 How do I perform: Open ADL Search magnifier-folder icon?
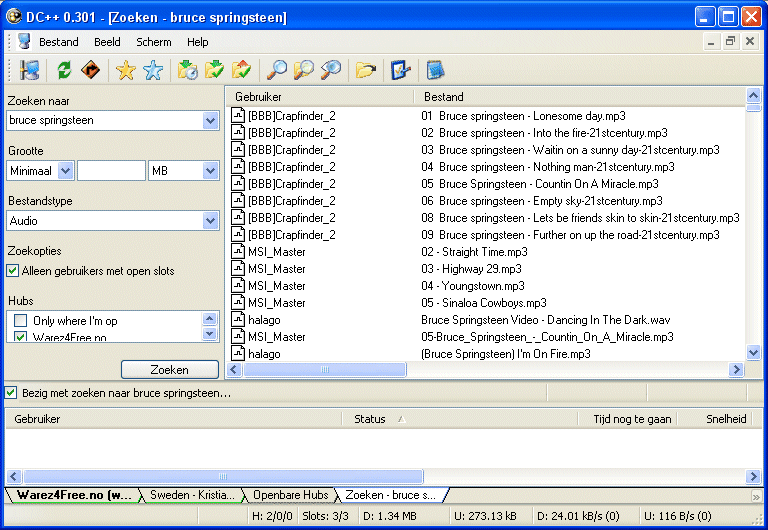coord(304,70)
